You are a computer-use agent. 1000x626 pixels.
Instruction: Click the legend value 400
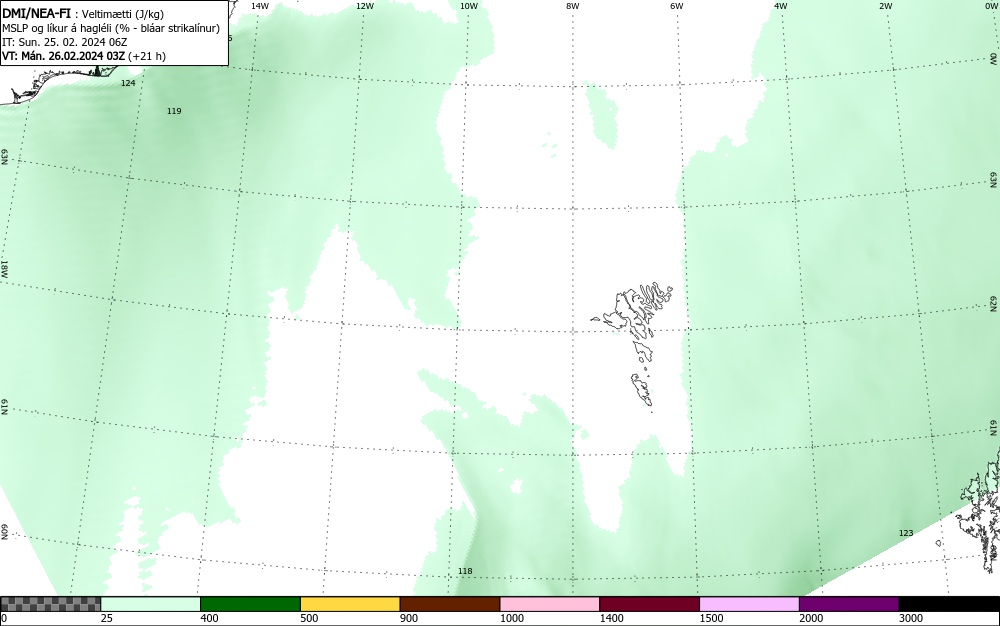click(x=209, y=618)
